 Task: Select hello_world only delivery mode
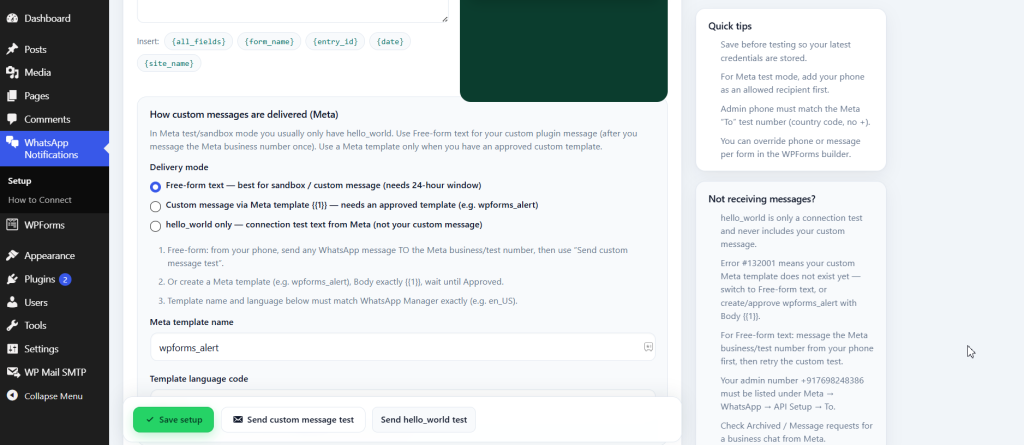(x=155, y=226)
